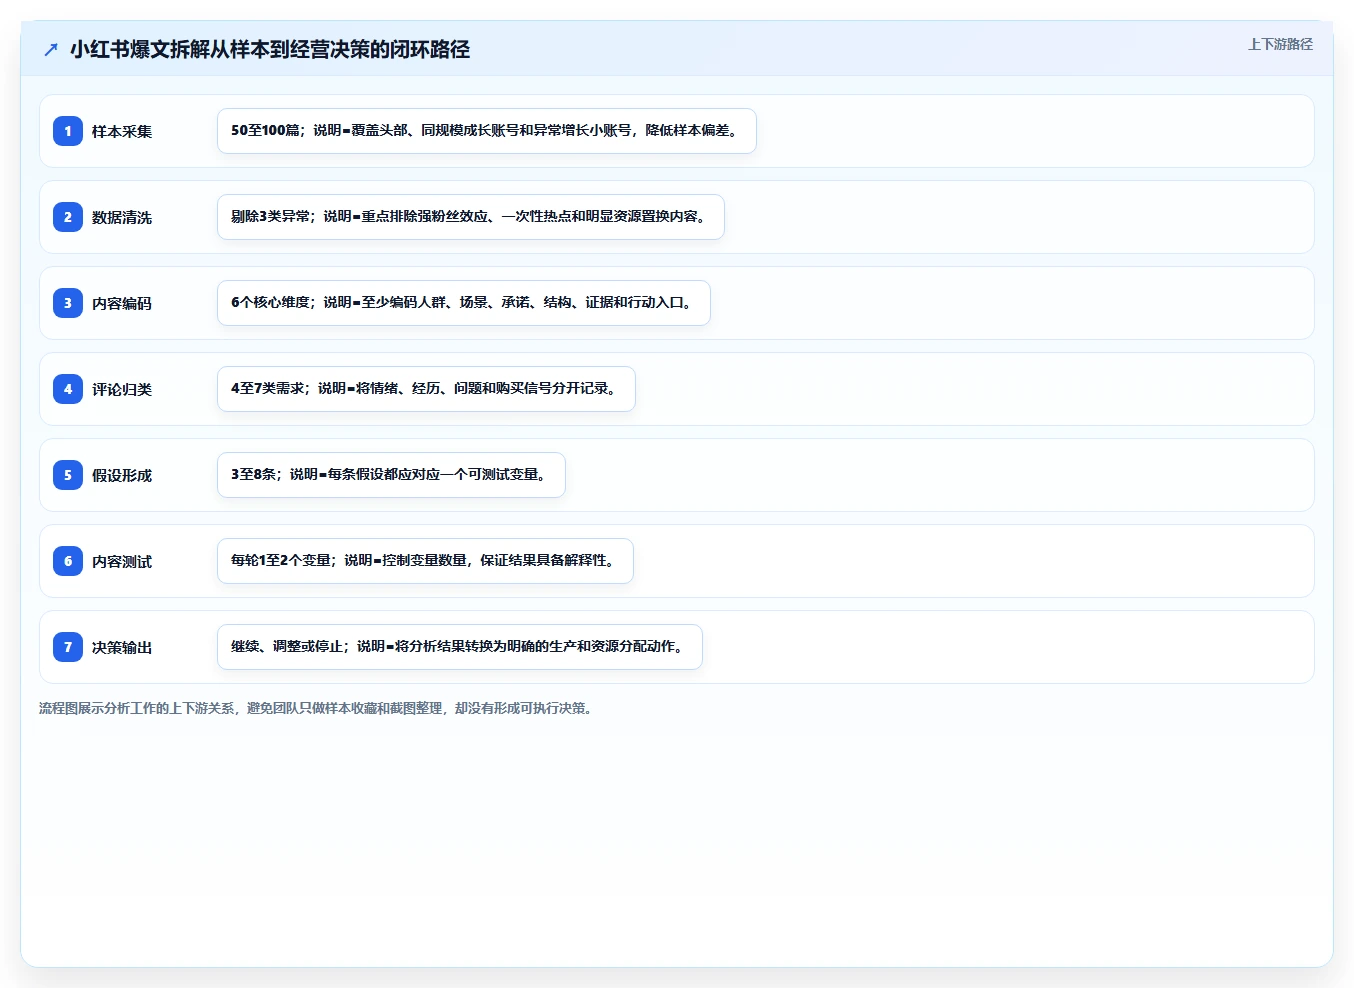Select the 样本采集 step label
Image resolution: width=1354 pixels, height=988 pixels.
point(122,131)
